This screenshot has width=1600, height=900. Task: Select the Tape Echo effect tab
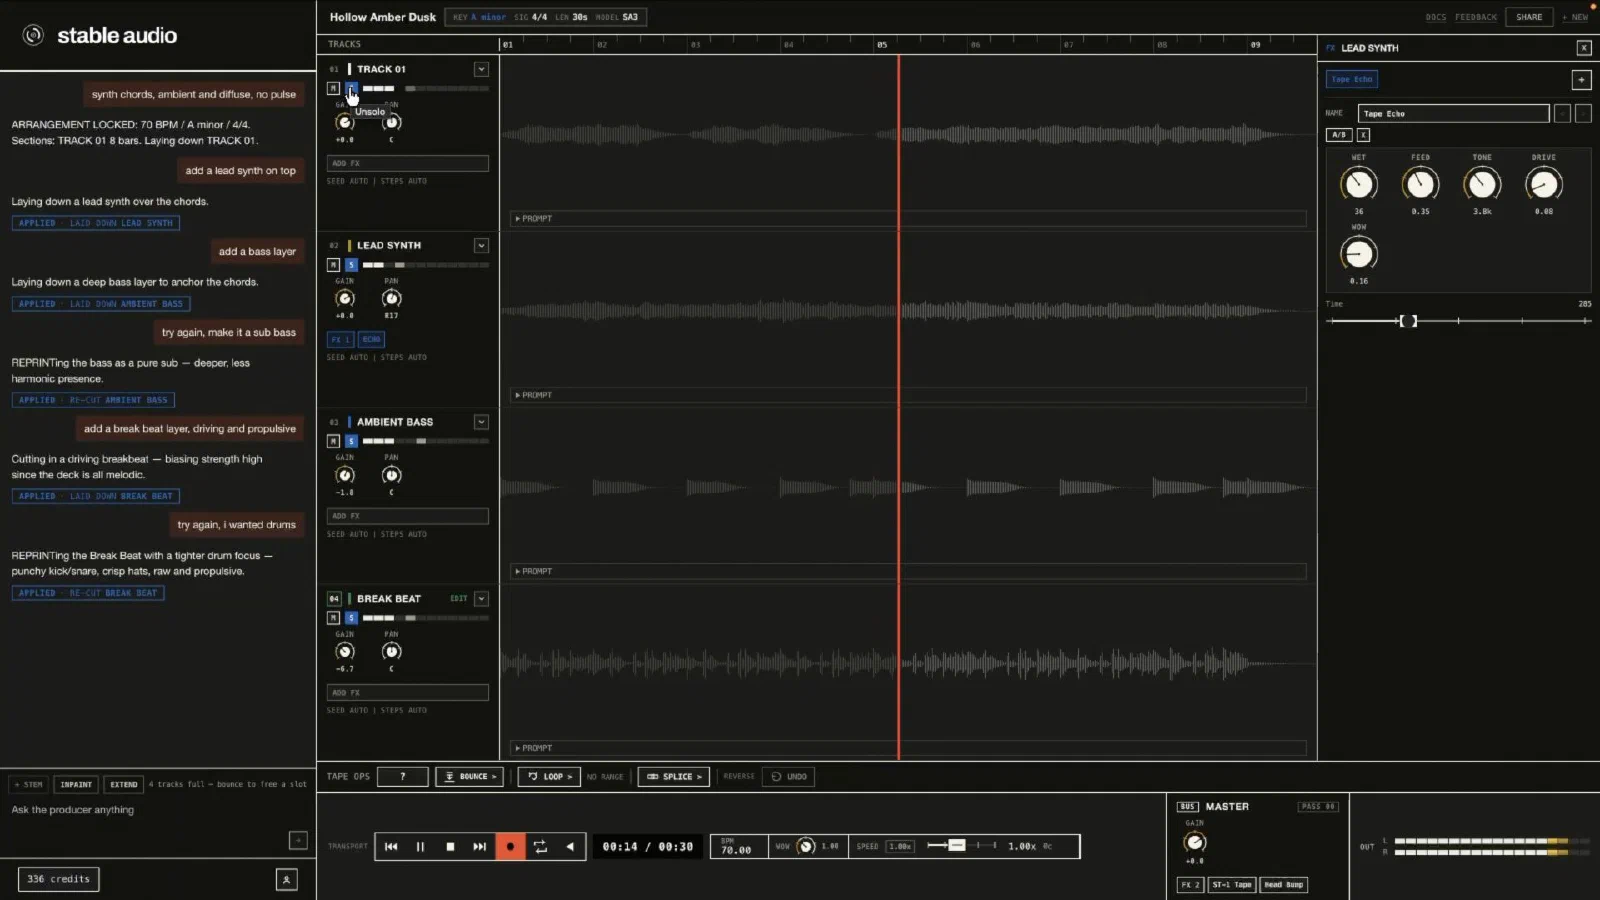pyautogui.click(x=1352, y=79)
